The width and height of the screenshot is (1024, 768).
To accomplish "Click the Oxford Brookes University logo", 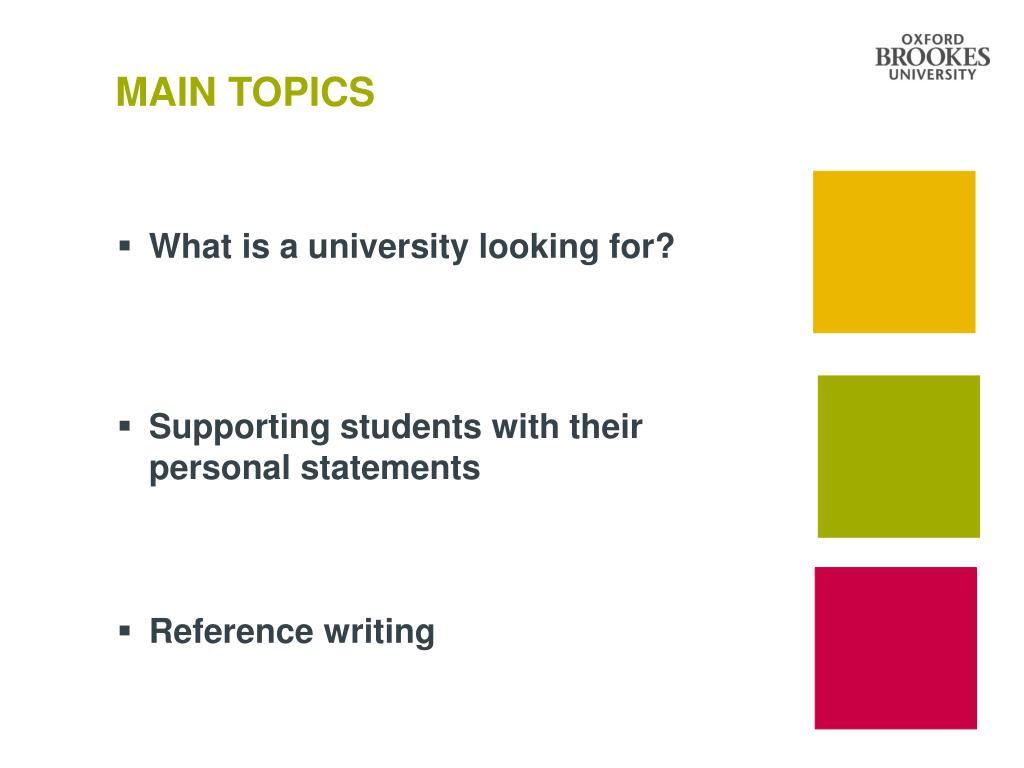I will click(933, 57).
